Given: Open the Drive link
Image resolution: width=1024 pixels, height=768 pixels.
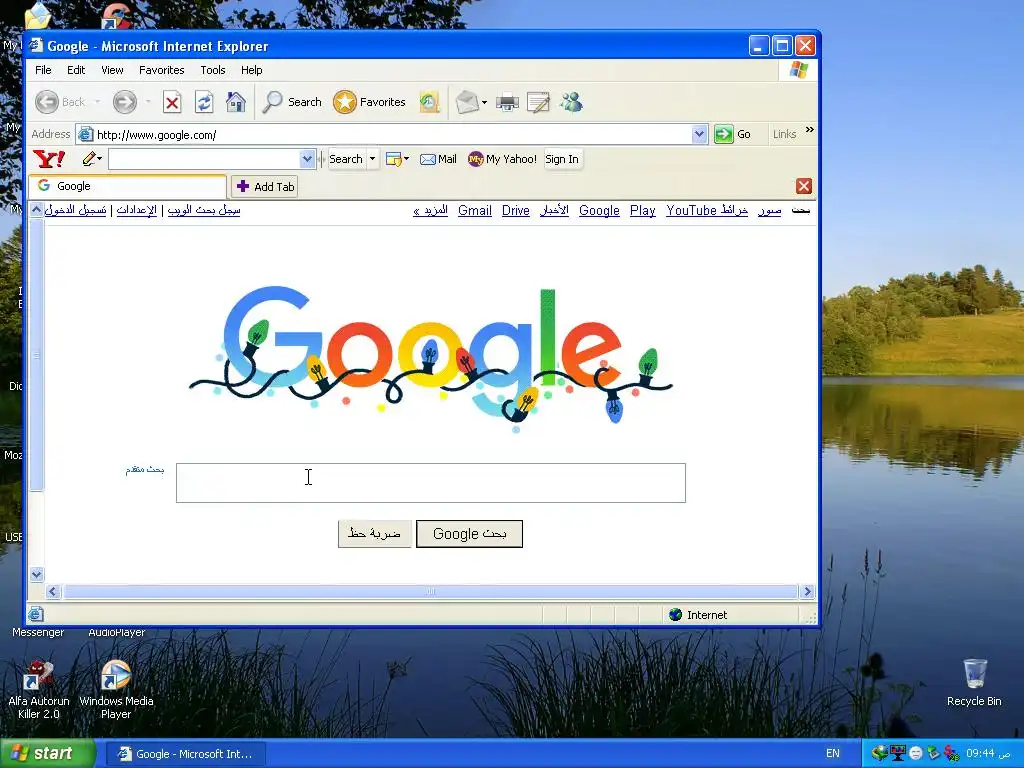Looking at the screenshot, I should pos(515,210).
